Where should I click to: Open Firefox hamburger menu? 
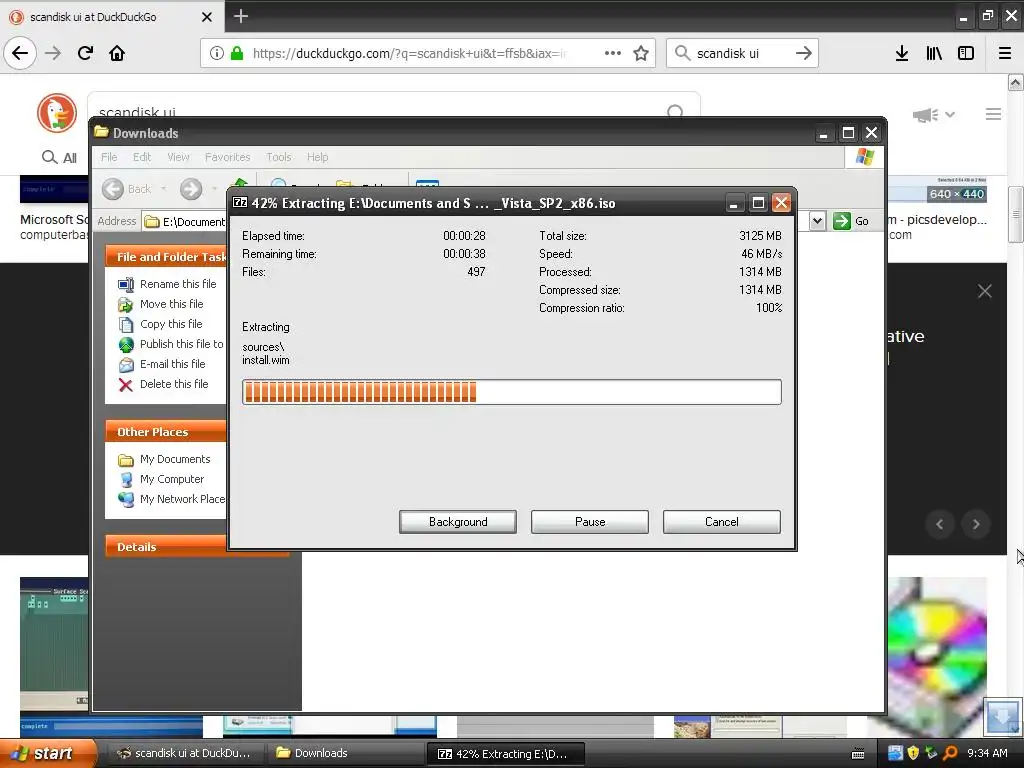tap(1005, 53)
